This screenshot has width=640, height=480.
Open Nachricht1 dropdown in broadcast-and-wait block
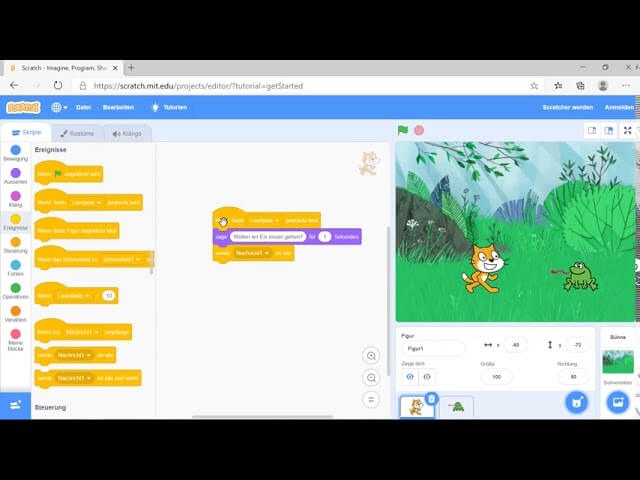pyautogui.click(x=74, y=378)
